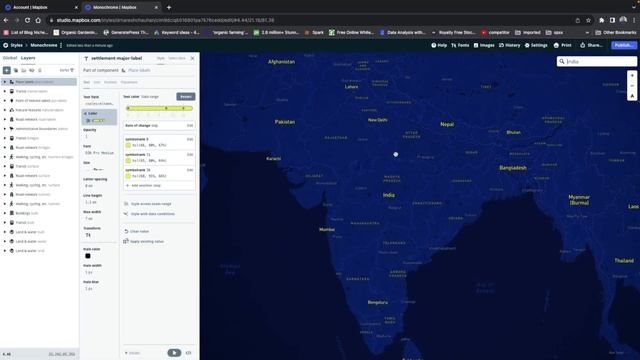Open the Placement property tab
Screen dimensions: 640x360
[129, 82]
